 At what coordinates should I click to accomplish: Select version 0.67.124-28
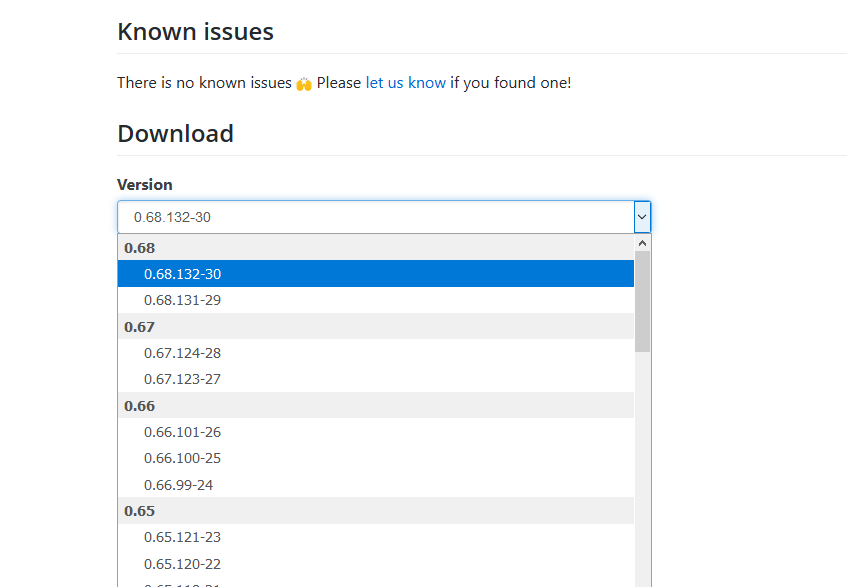click(x=375, y=353)
